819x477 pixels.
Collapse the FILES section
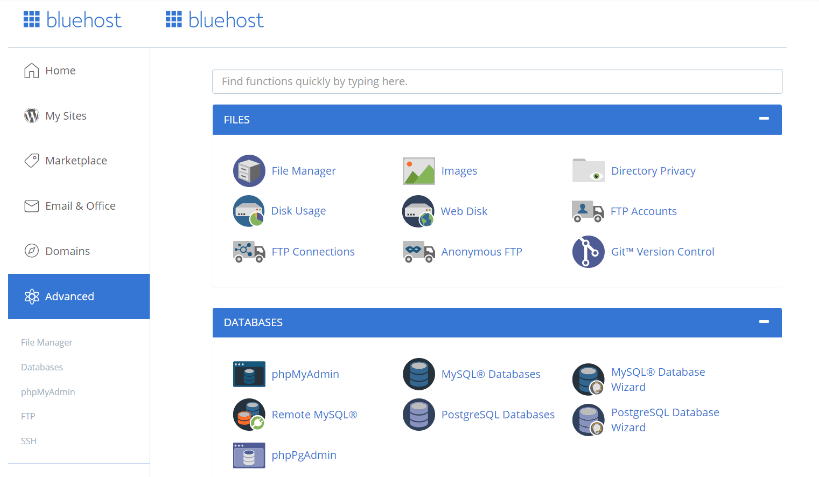pos(764,119)
